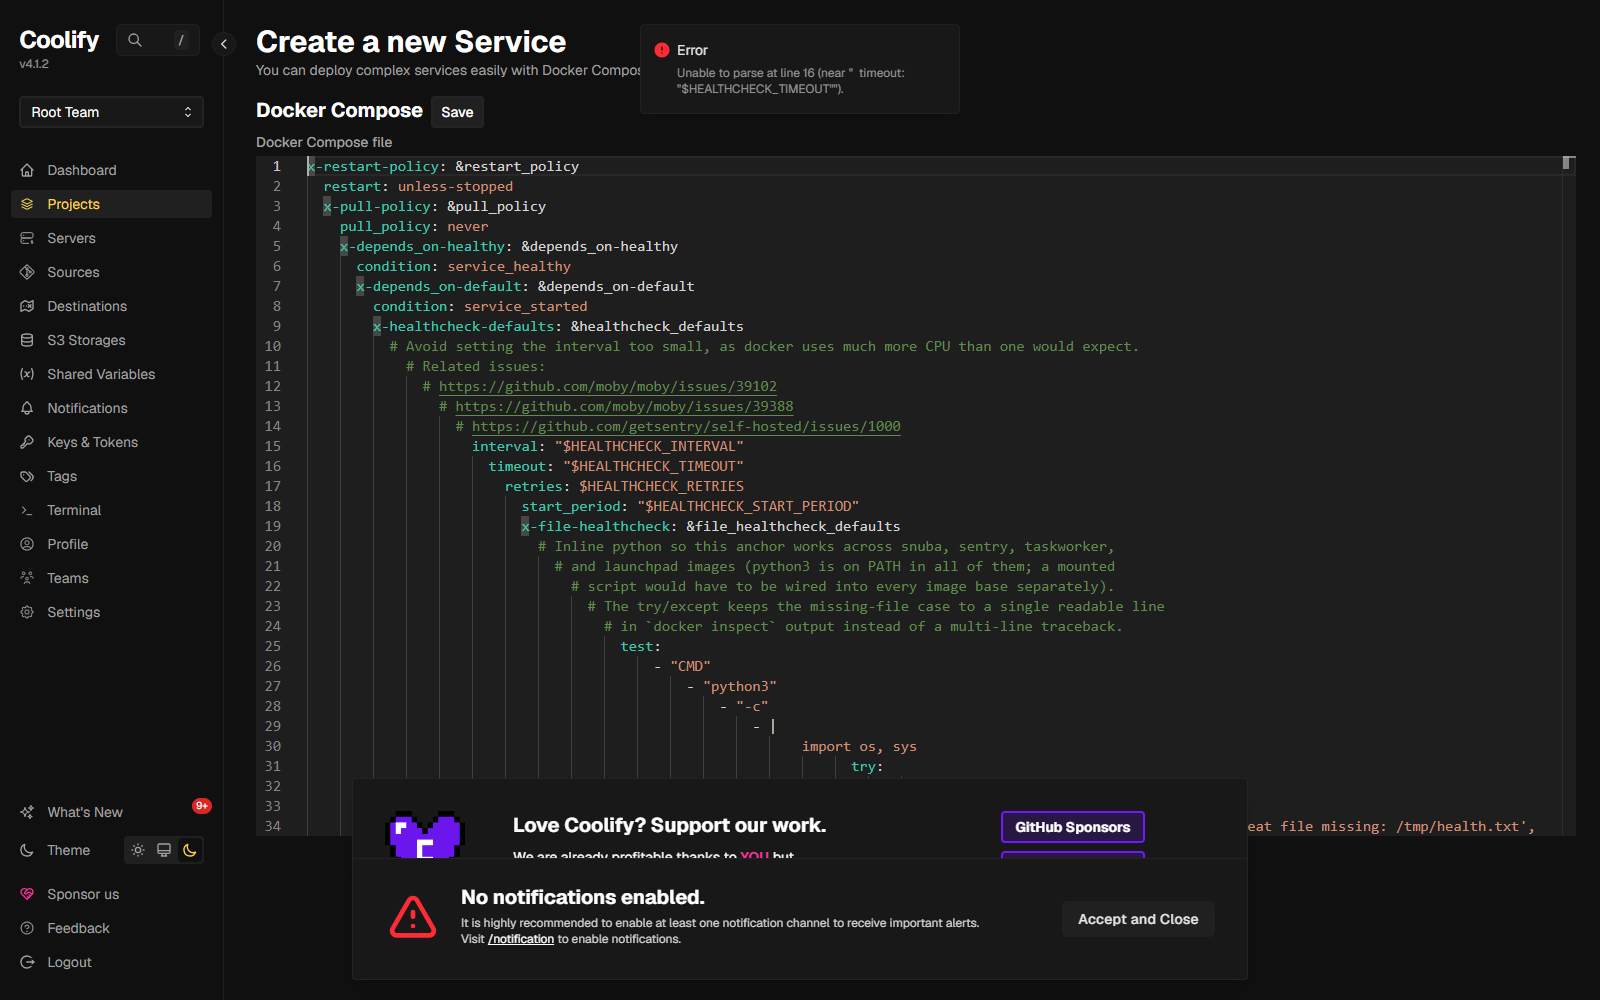The image size is (1600, 1000).
Task: Click the 'condition: service_started' line
Action: click(x=480, y=306)
